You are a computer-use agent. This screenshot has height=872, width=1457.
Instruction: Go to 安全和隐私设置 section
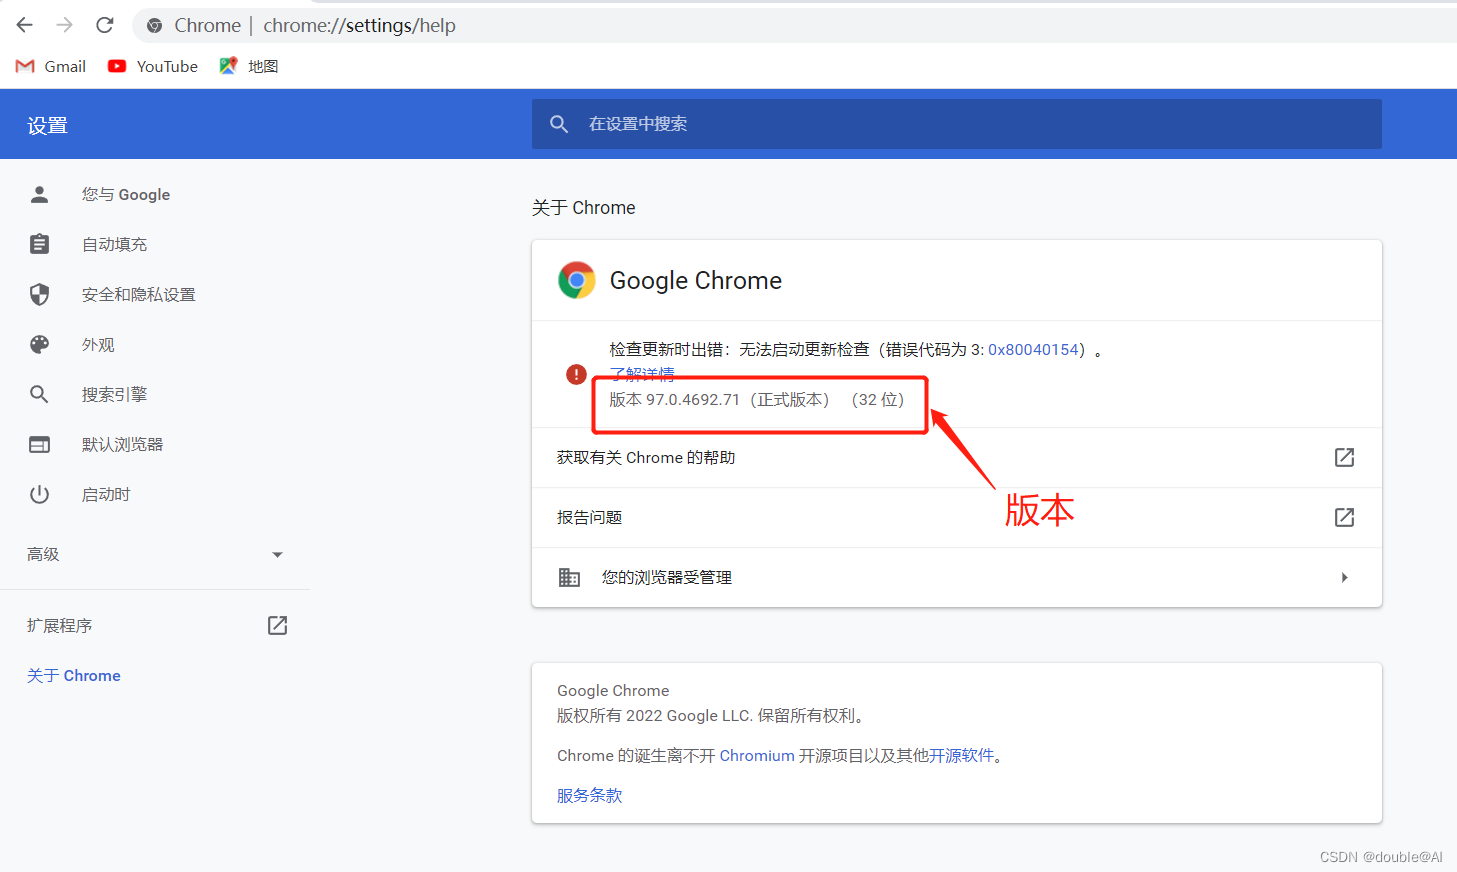138,295
